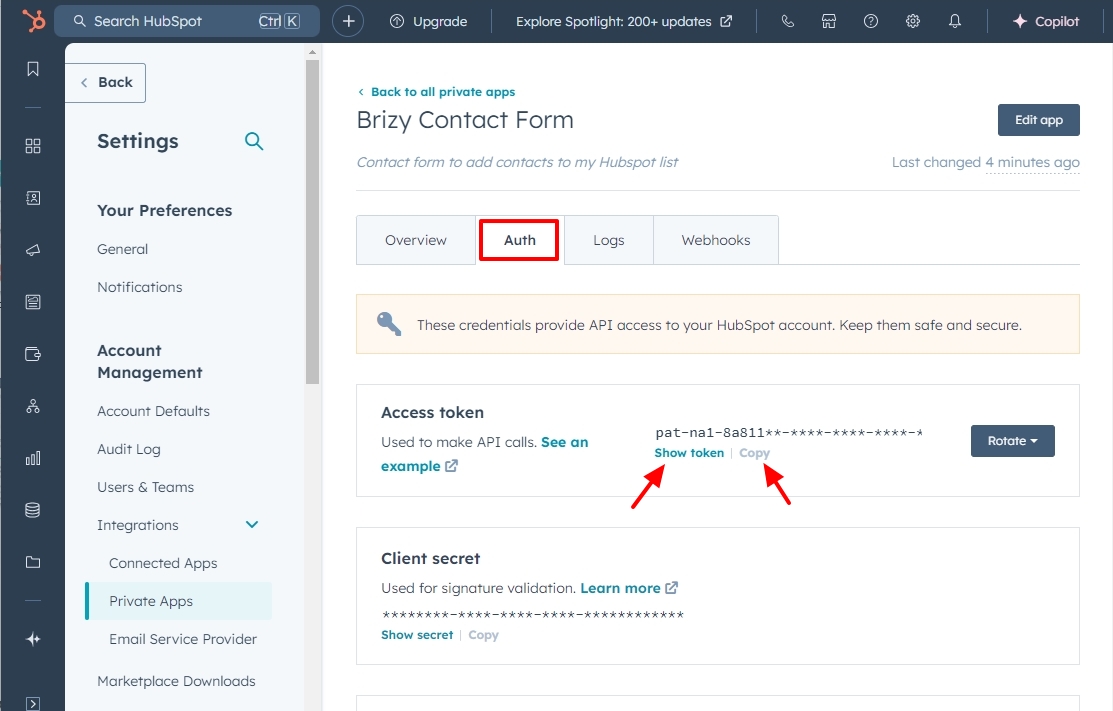Click Edit app button

tap(1038, 120)
